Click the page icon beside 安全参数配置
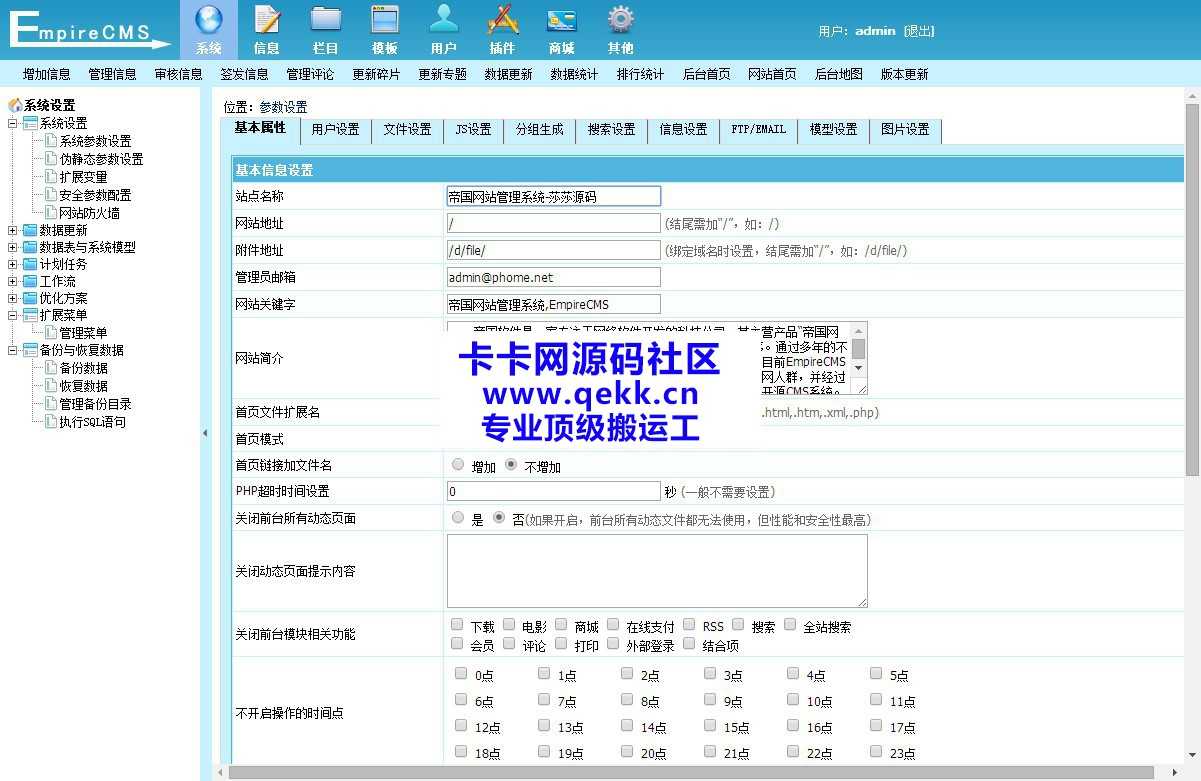 (51, 195)
